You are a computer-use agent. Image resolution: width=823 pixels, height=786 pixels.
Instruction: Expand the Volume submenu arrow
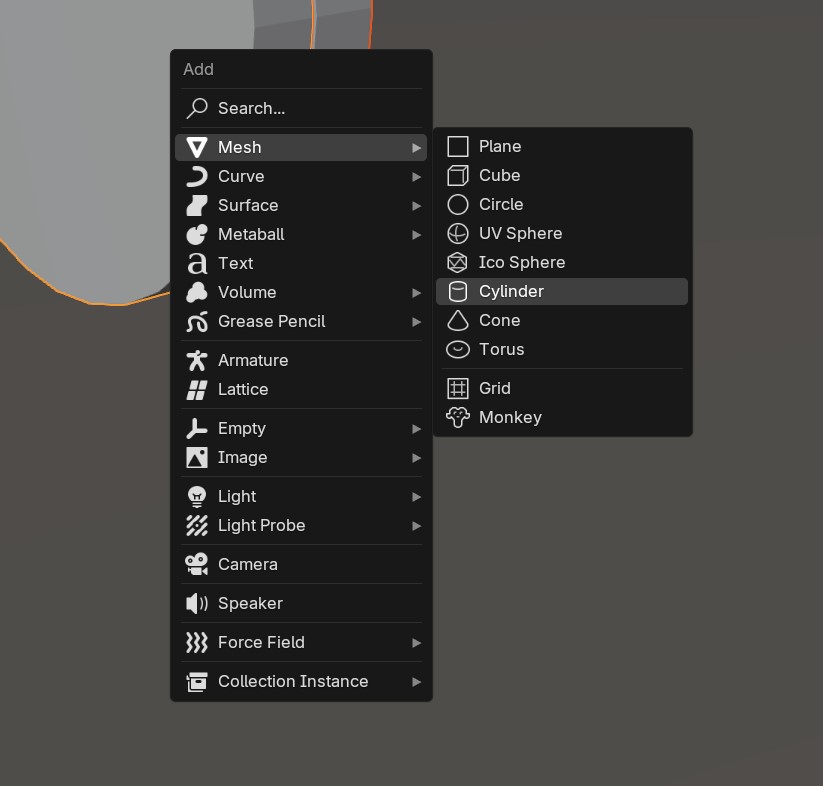tap(416, 293)
